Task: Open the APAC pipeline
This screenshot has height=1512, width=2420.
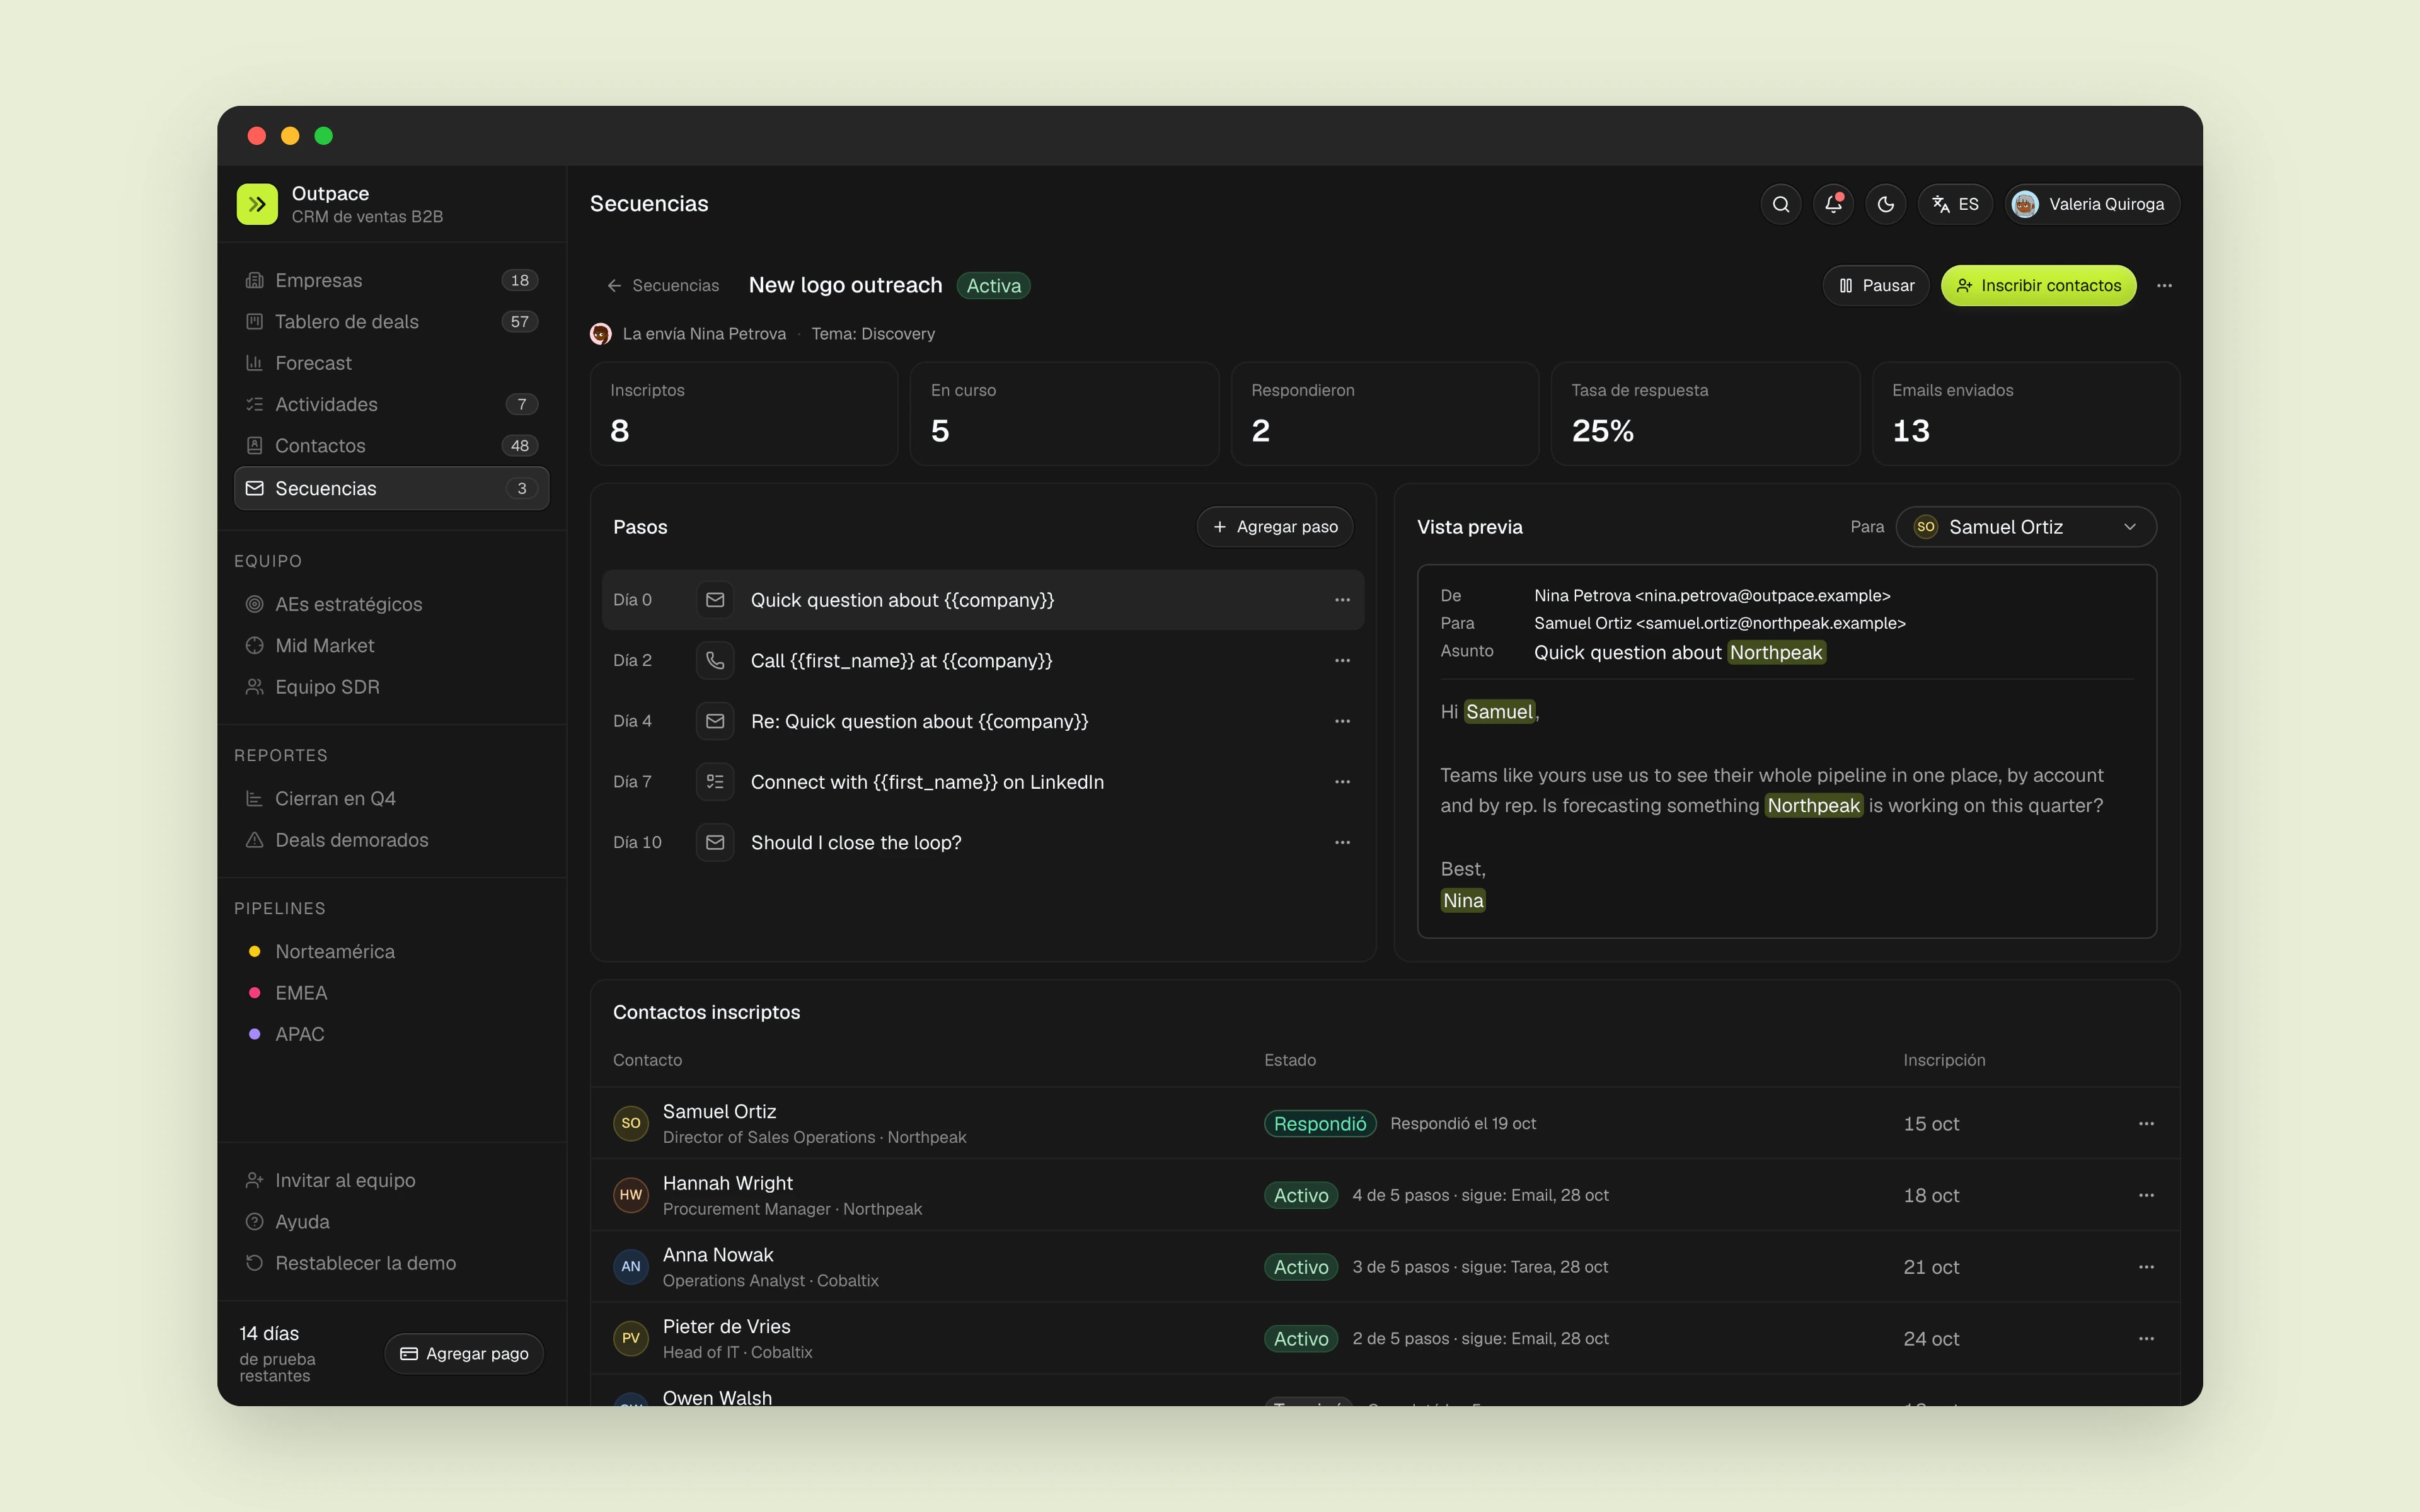Action: click(391, 1034)
